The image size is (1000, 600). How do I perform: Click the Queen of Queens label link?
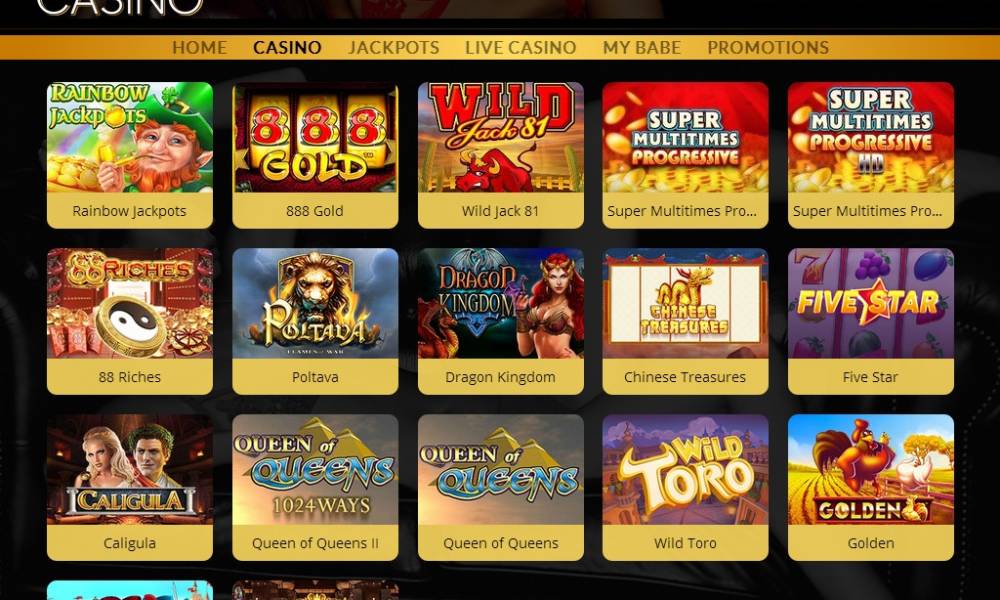pyautogui.click(x=501, y=543)
